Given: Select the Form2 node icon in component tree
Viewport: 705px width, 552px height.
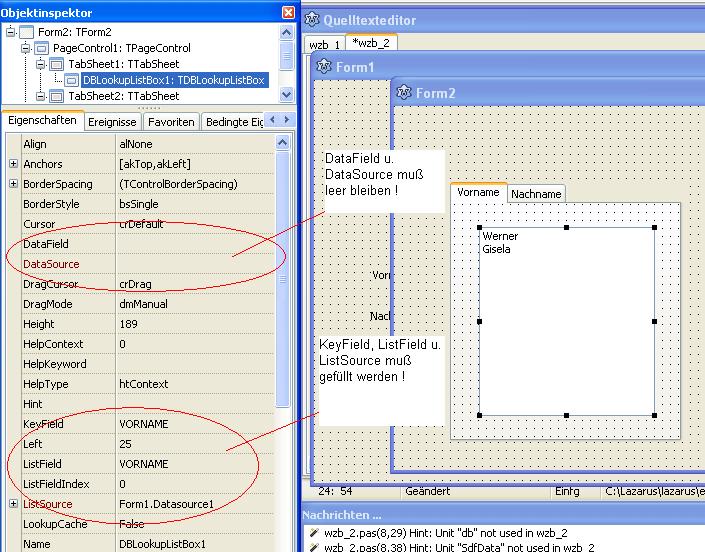Looking at the screenshot, I should 26,32.
